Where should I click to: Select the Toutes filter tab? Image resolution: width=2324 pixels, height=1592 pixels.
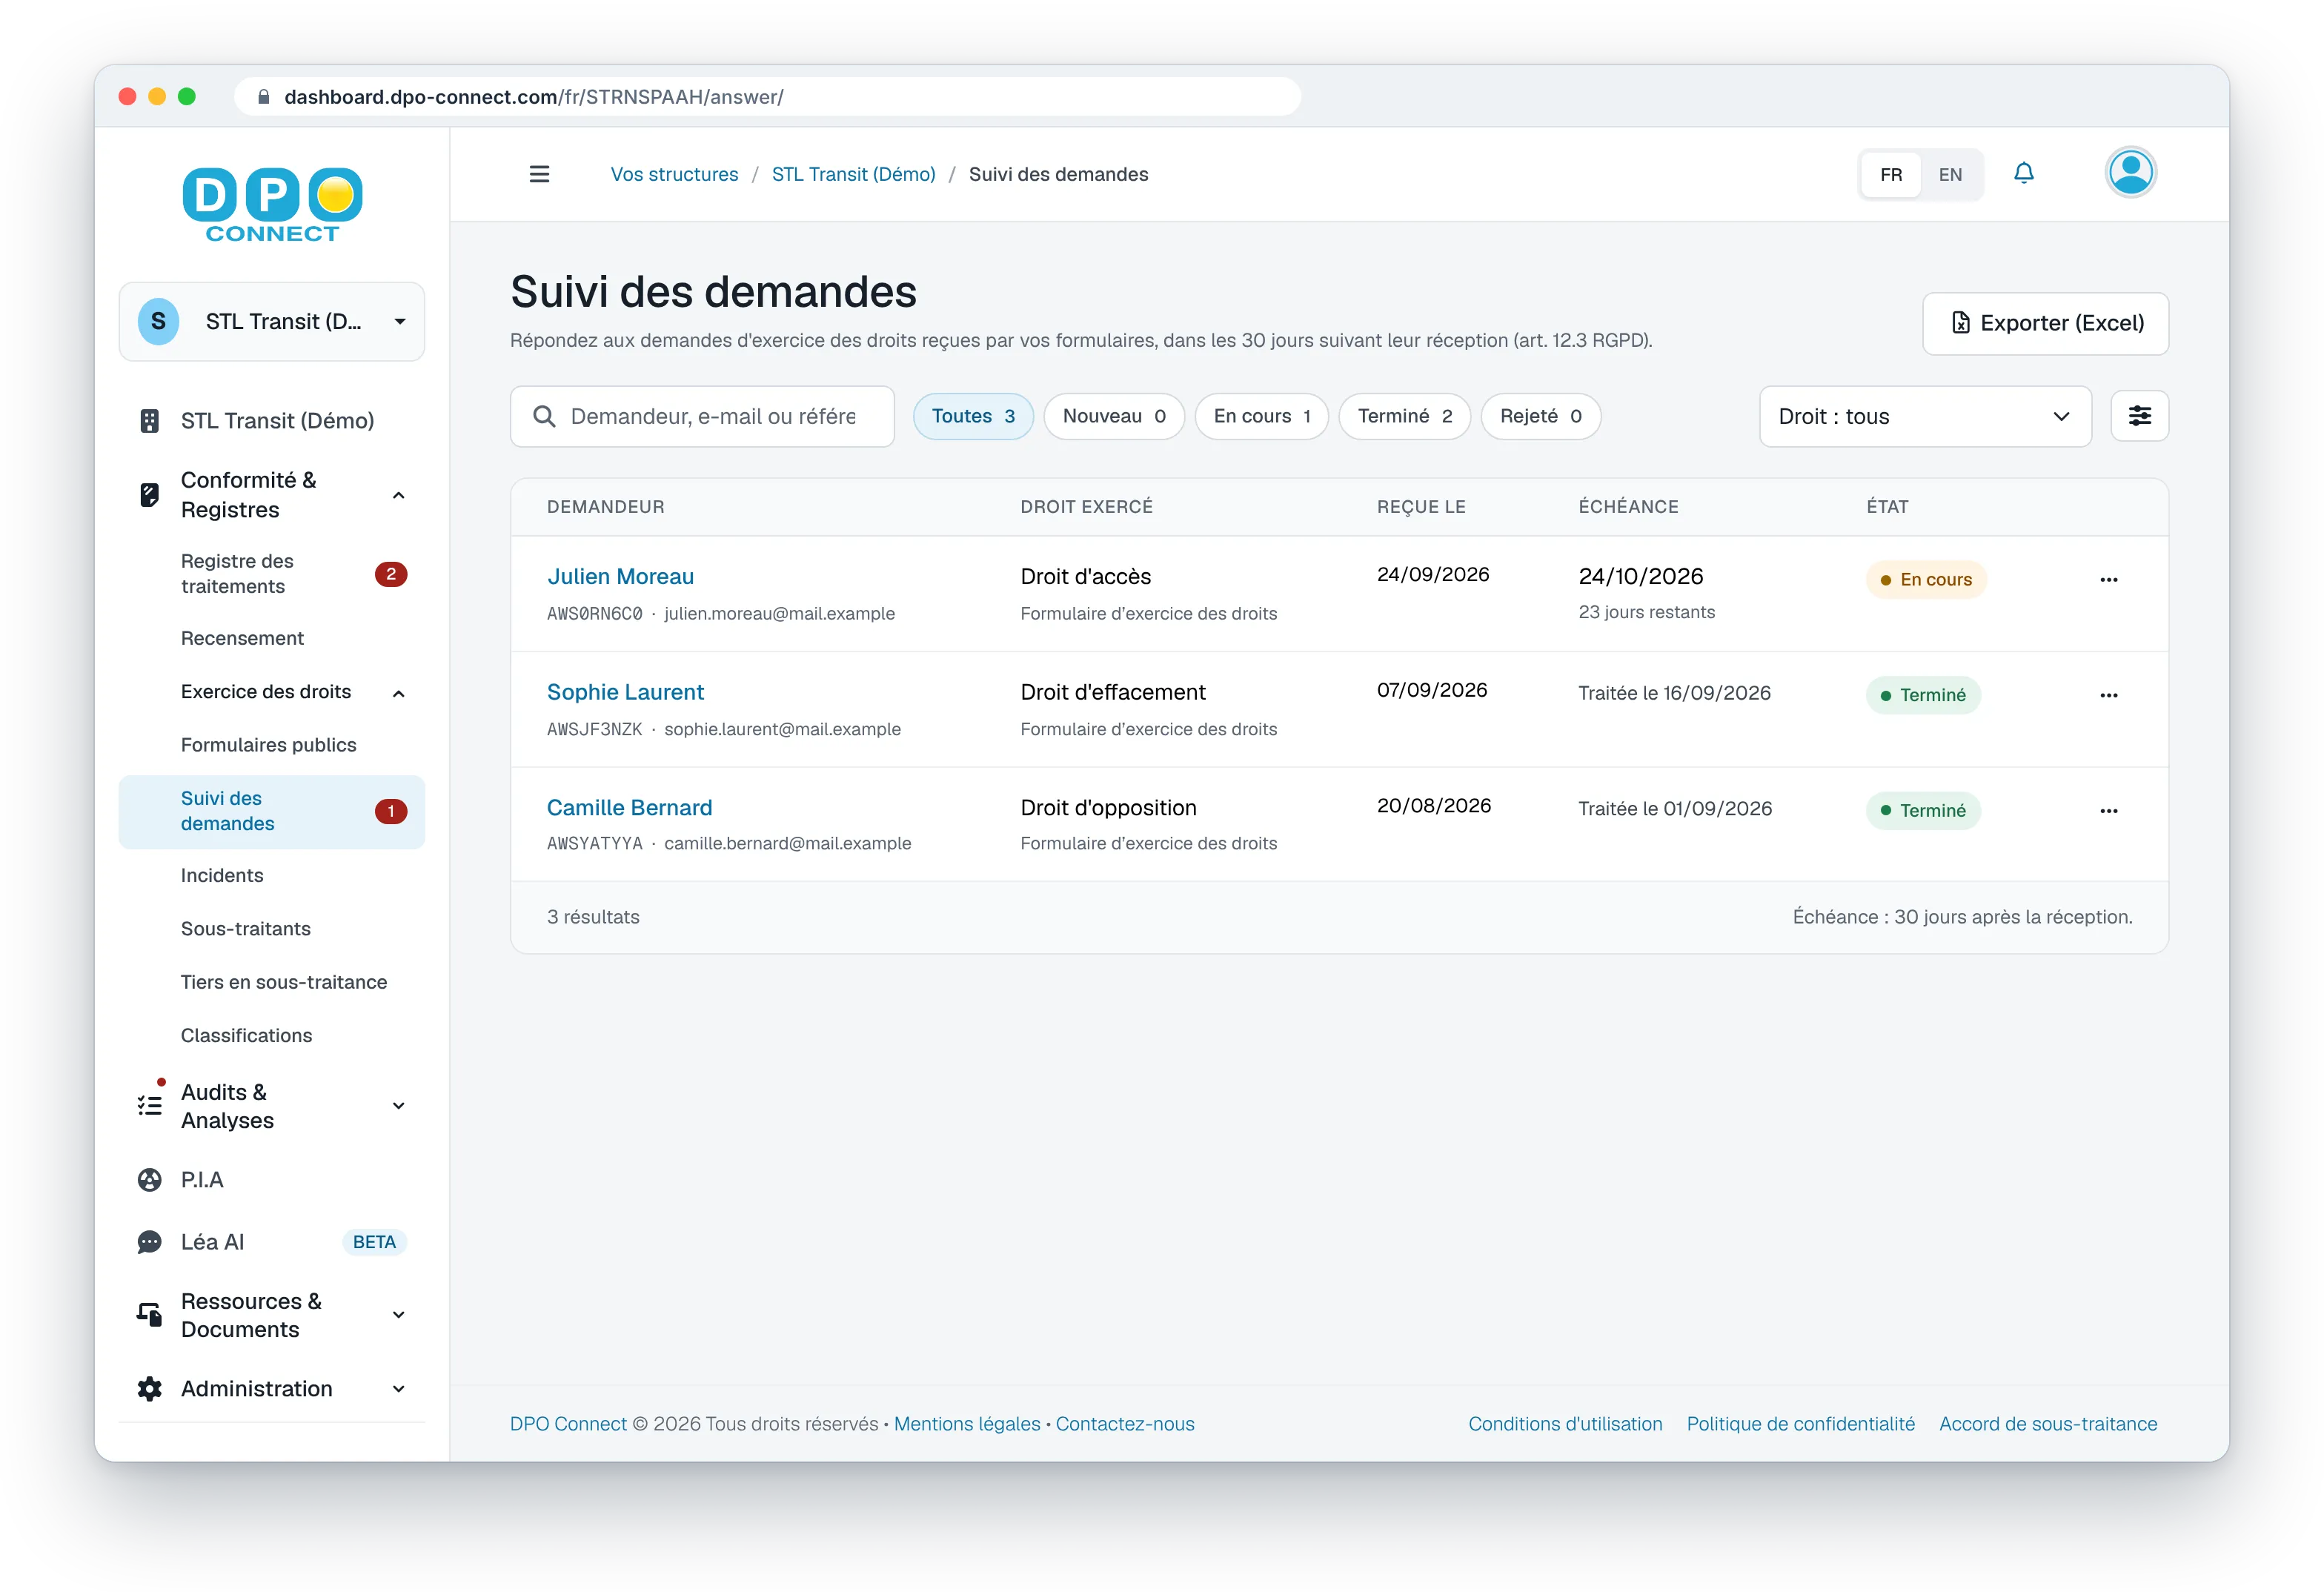(972, 416)
